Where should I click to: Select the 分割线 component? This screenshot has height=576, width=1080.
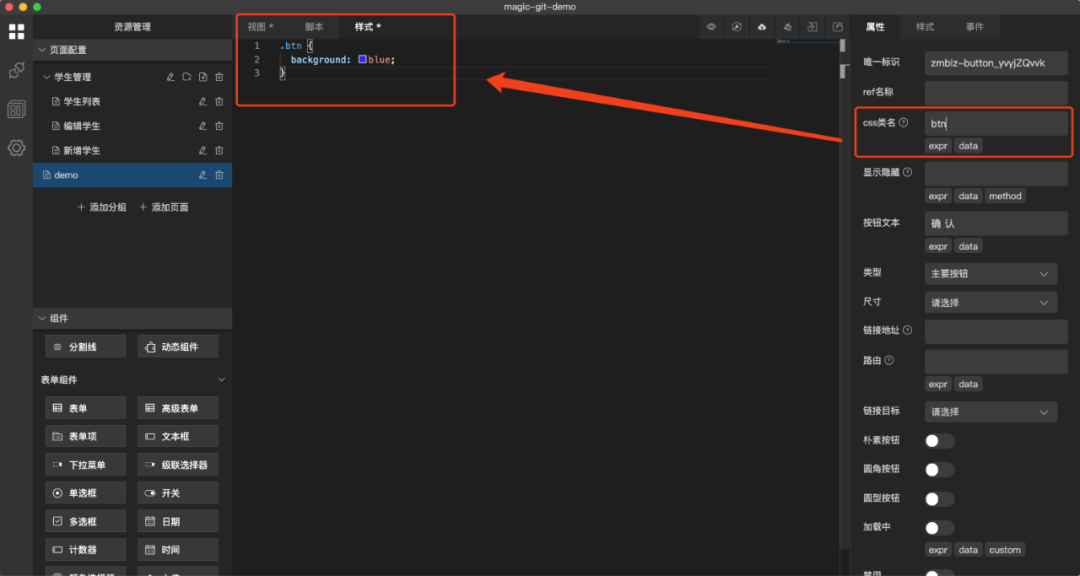[86, 347]
